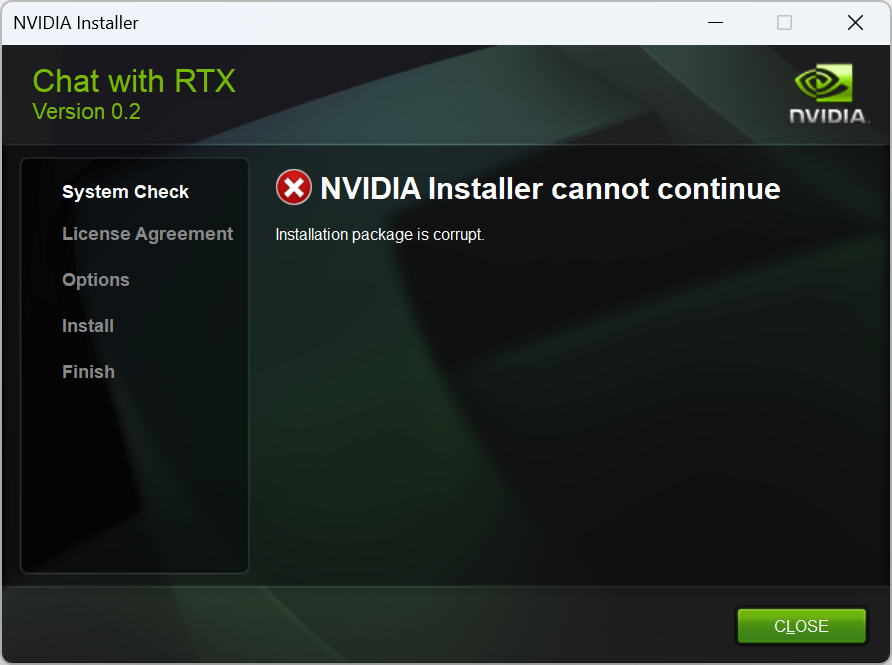Select the License Agreement step

pyautogui.click(x=147, y=234)
